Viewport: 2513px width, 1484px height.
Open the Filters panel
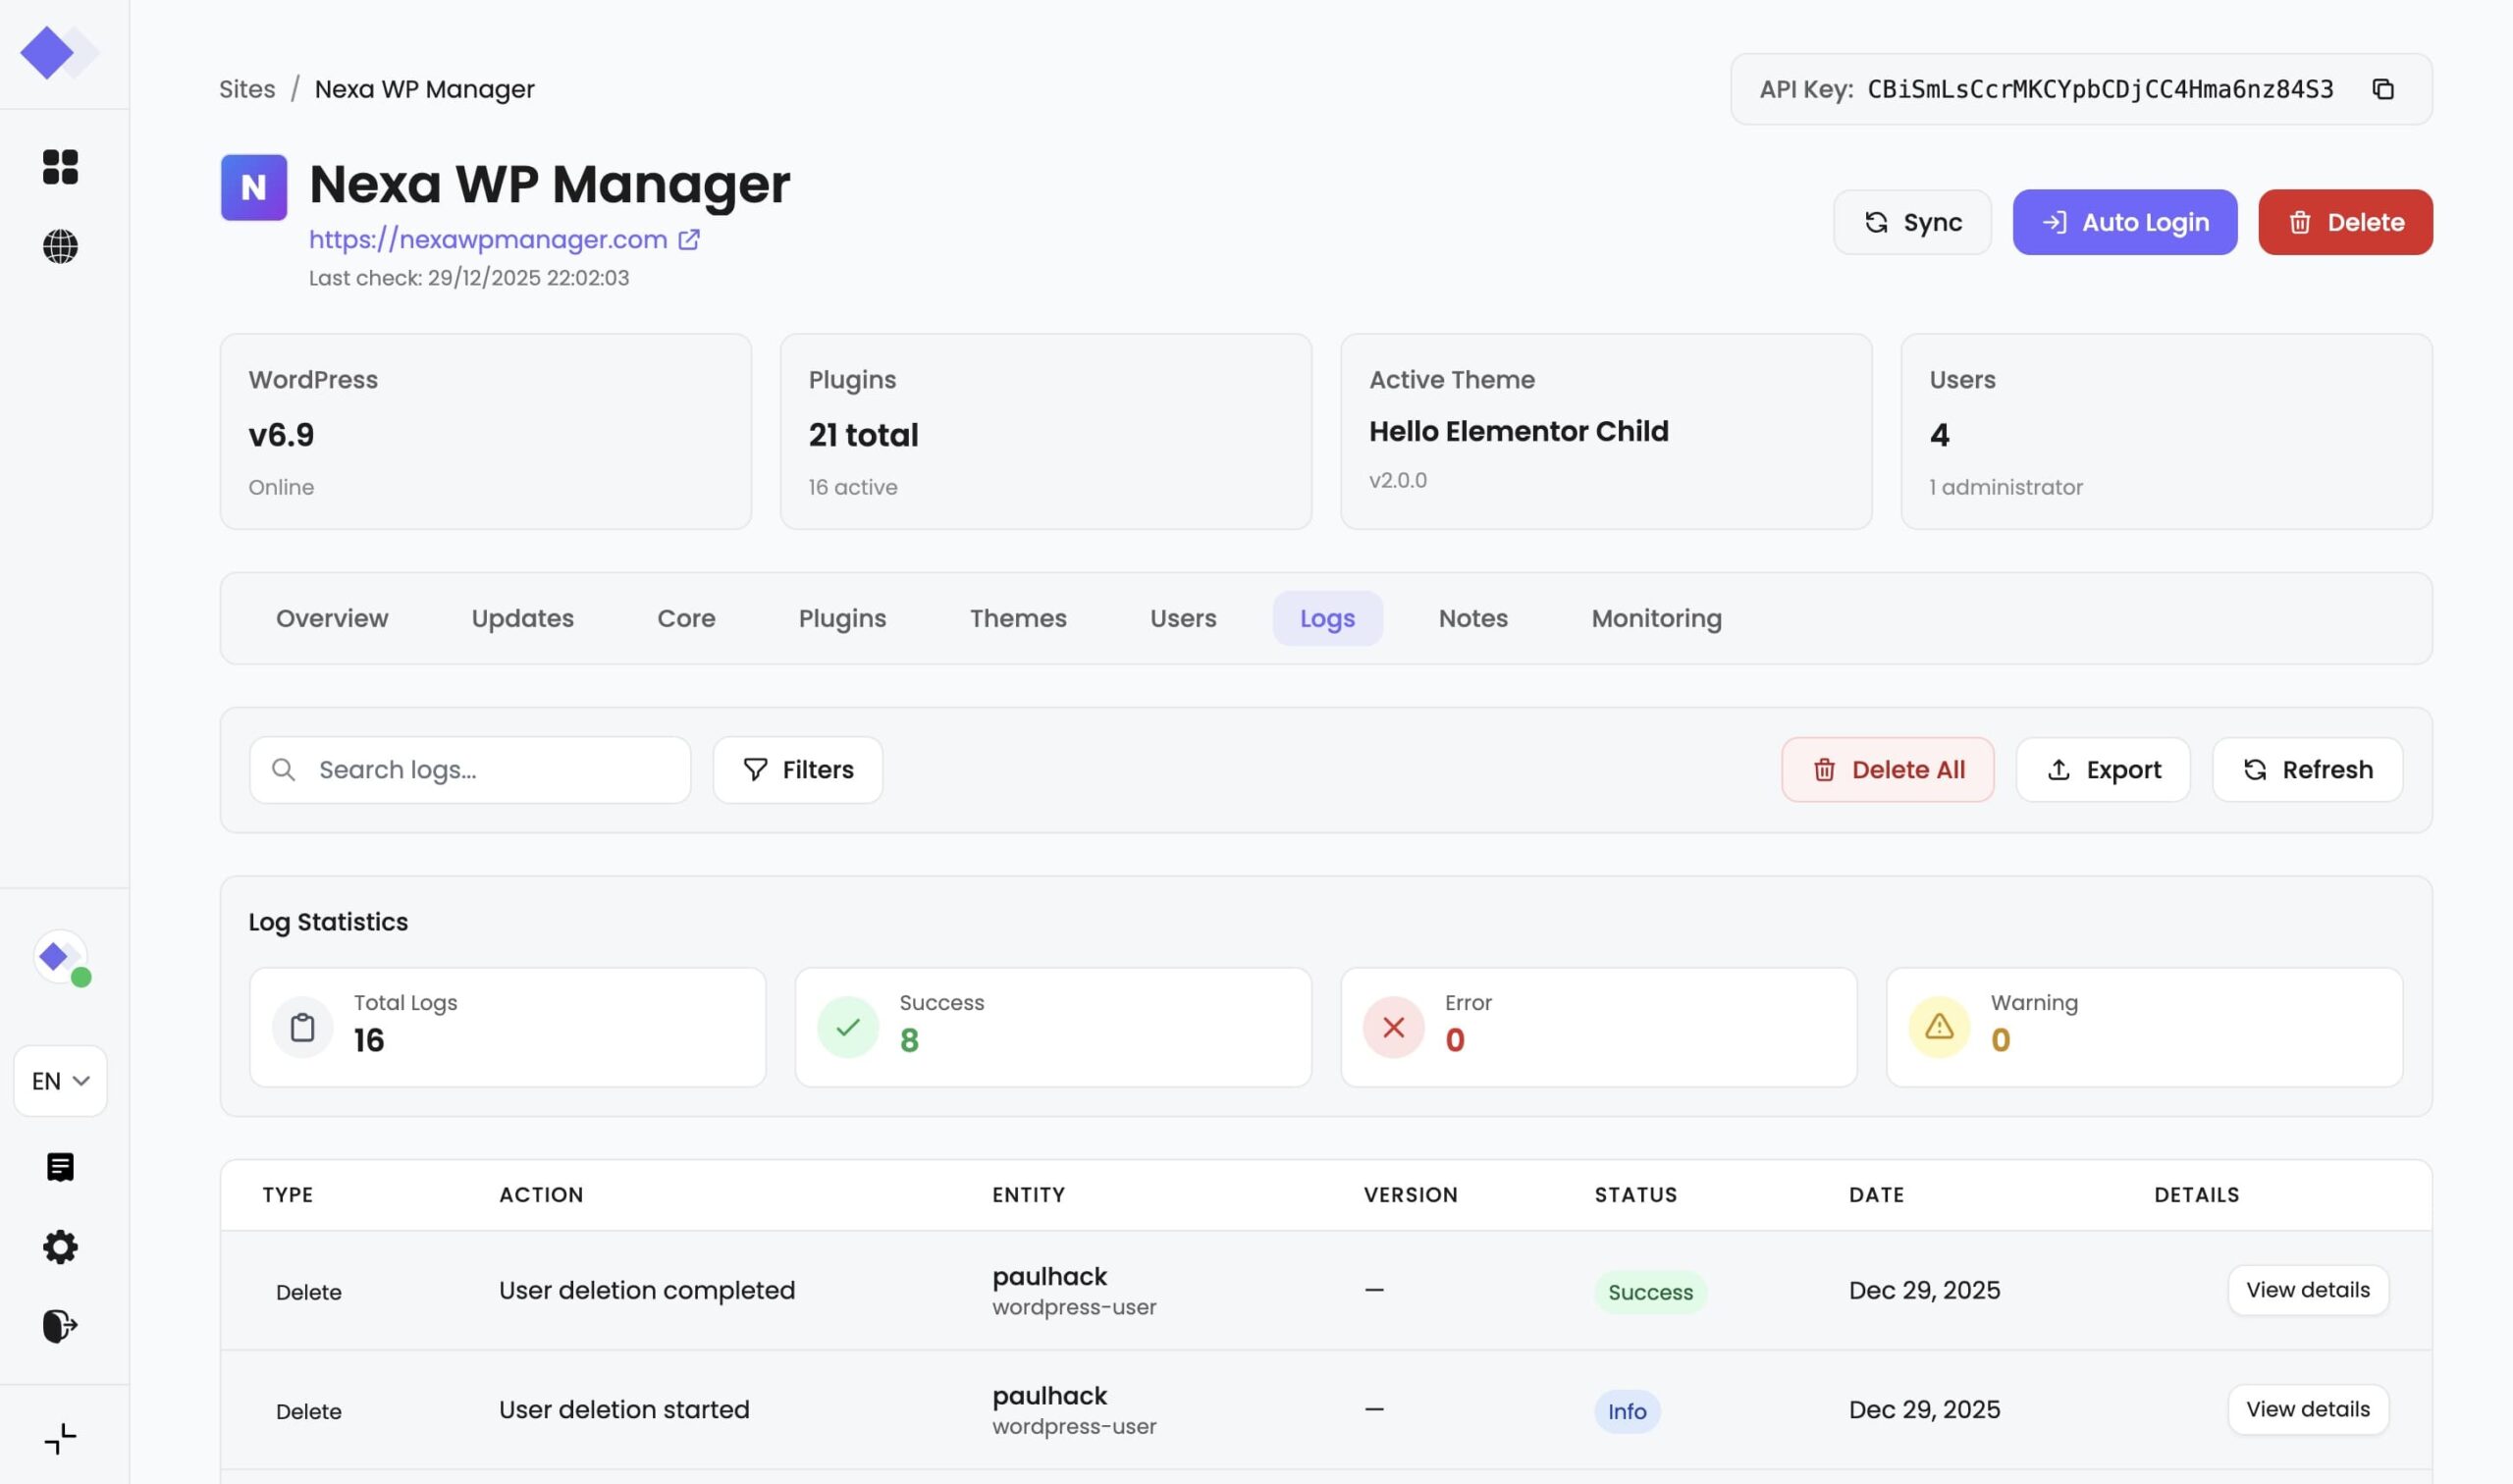[x=797, y=770]
